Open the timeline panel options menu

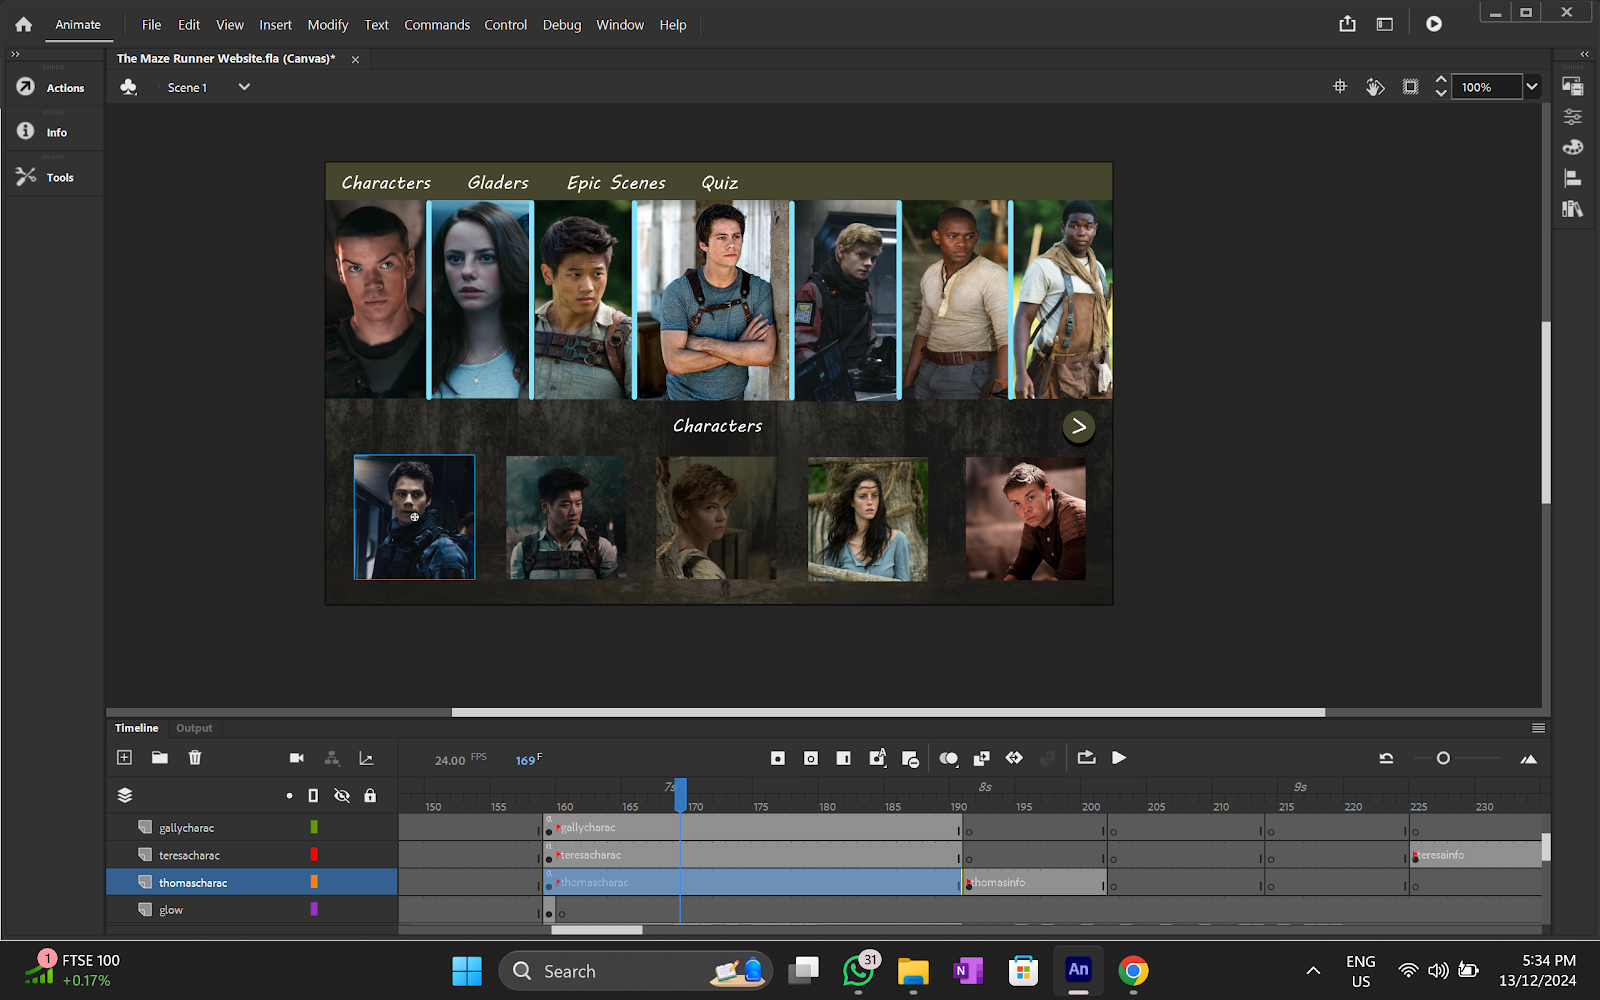[x=1538, y=728]
